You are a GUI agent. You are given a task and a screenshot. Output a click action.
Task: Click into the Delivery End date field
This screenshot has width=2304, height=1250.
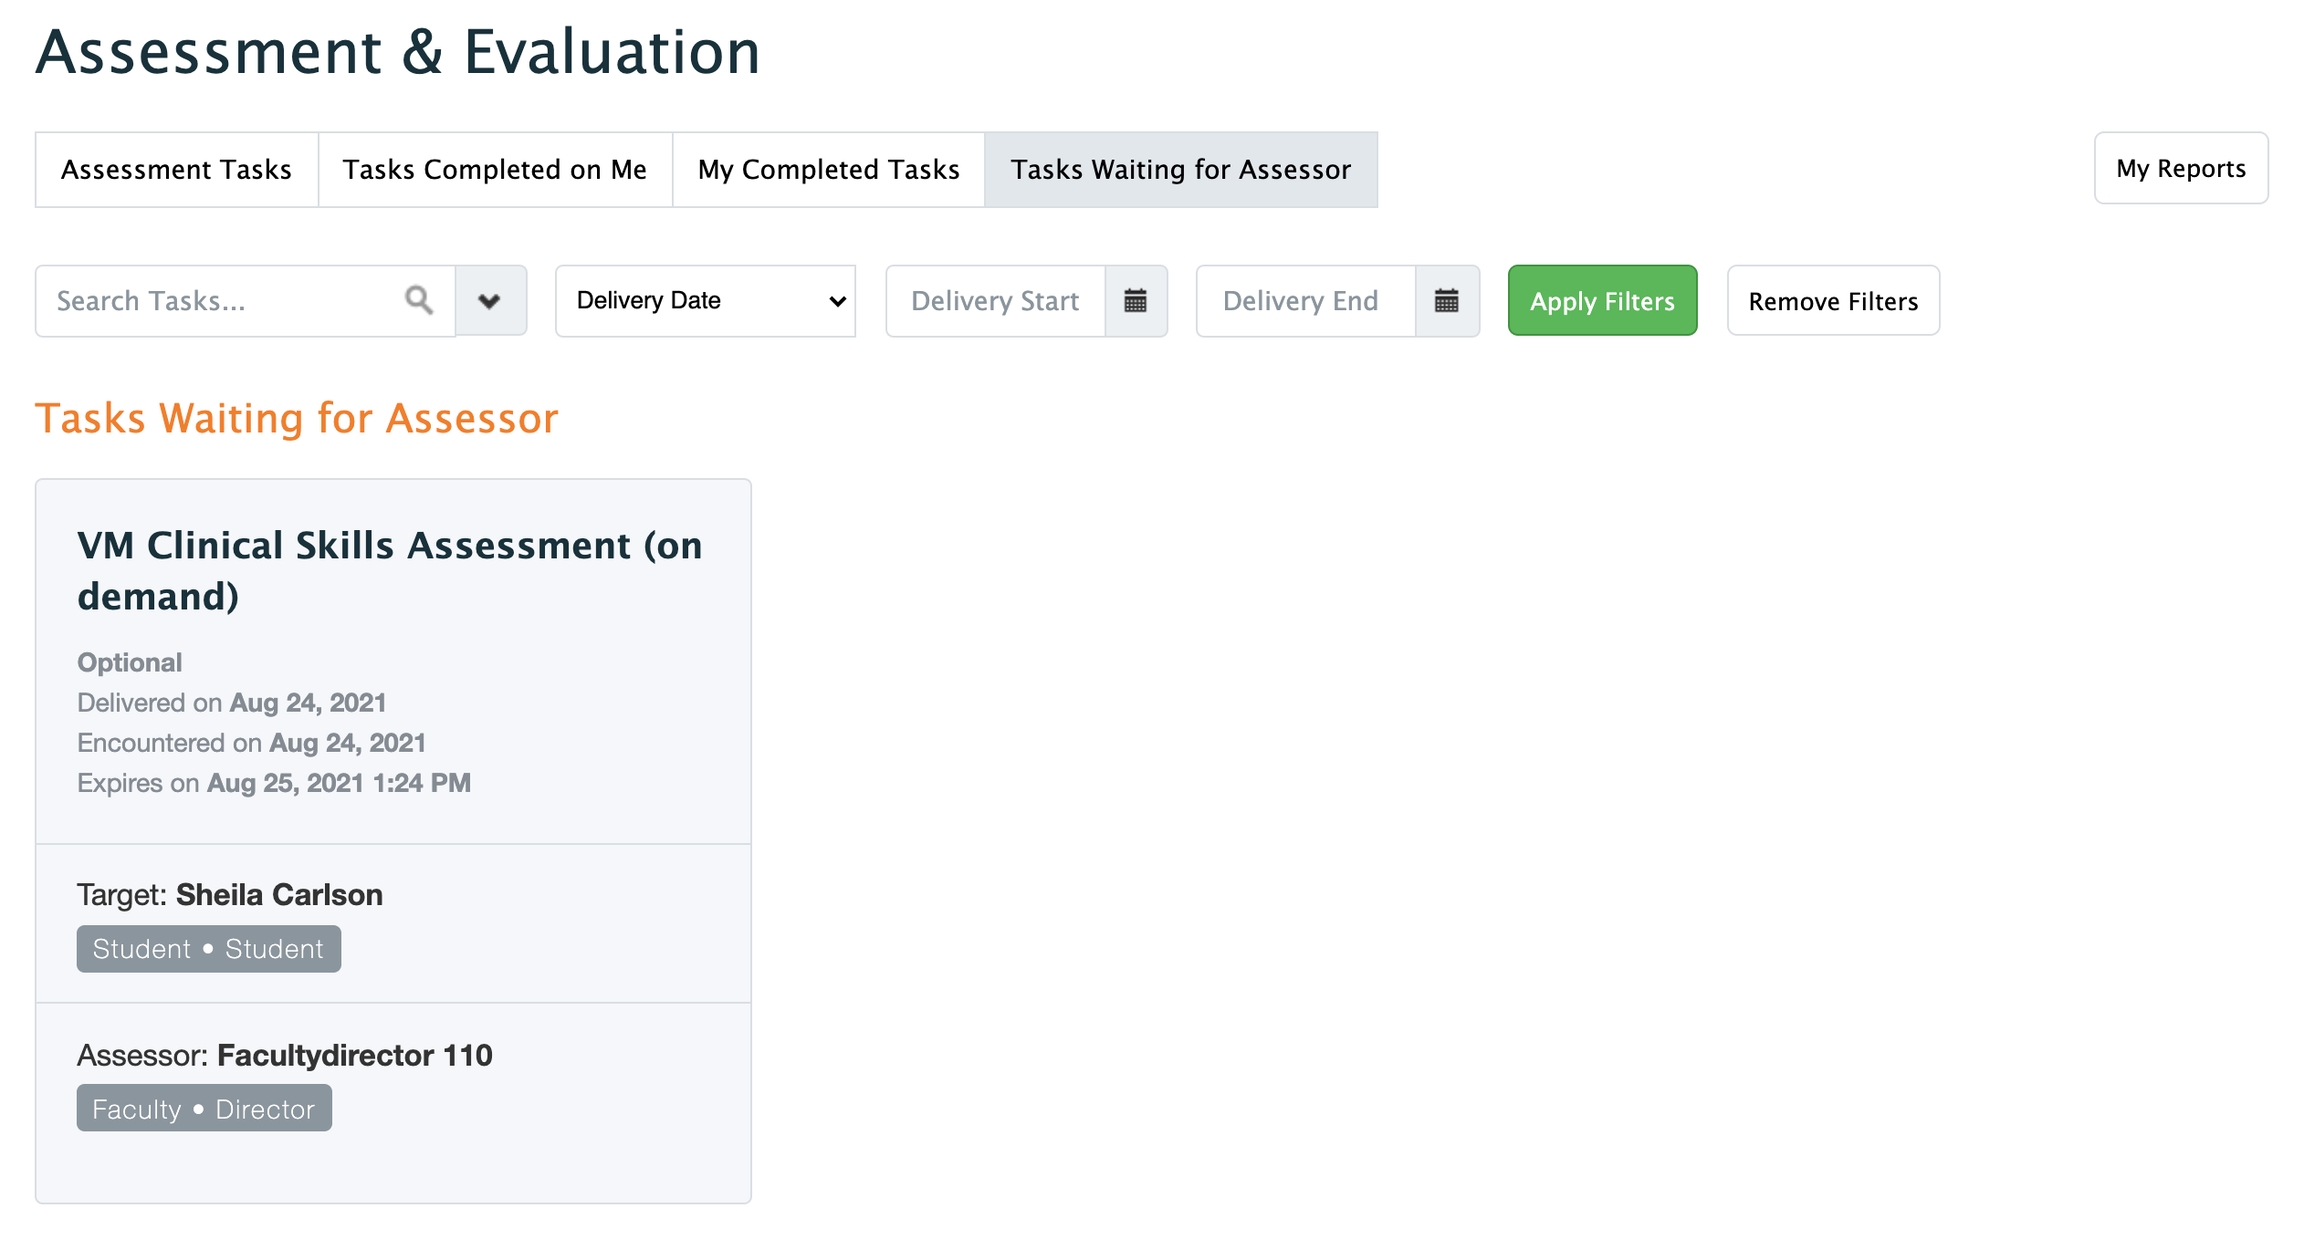tap(1304, 300)
